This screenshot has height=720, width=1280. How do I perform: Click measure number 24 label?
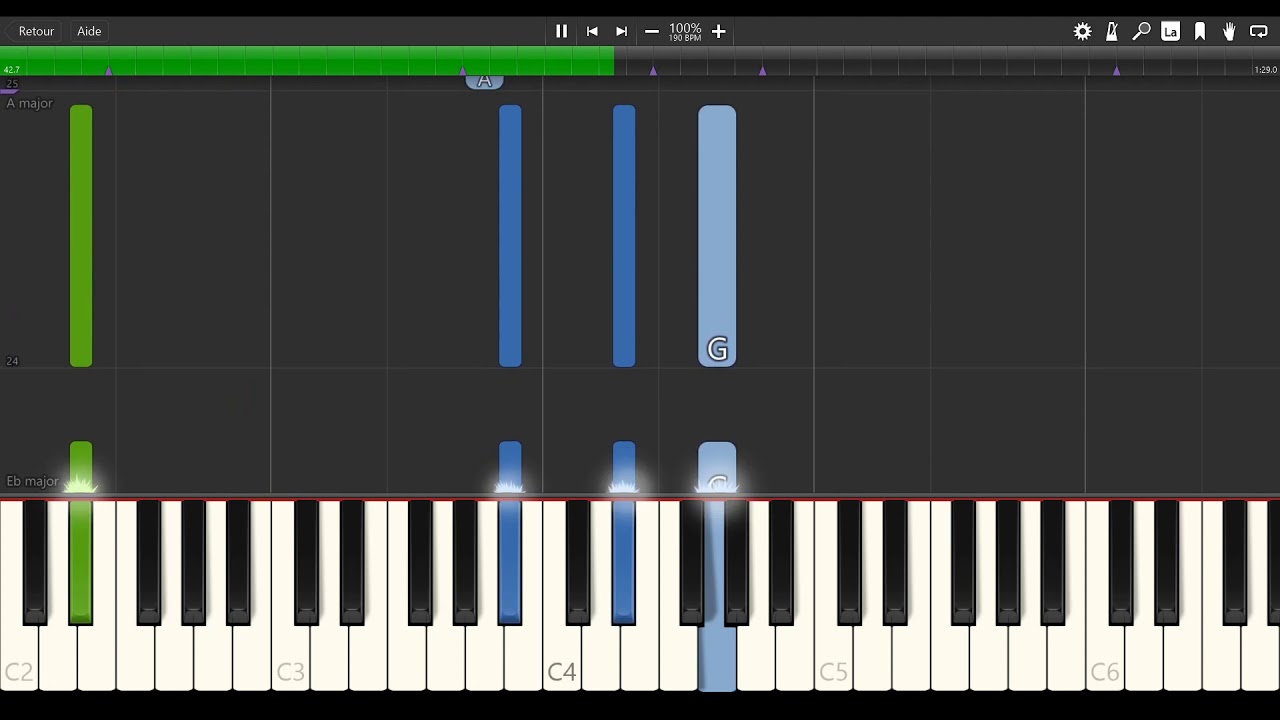(12, 361)
